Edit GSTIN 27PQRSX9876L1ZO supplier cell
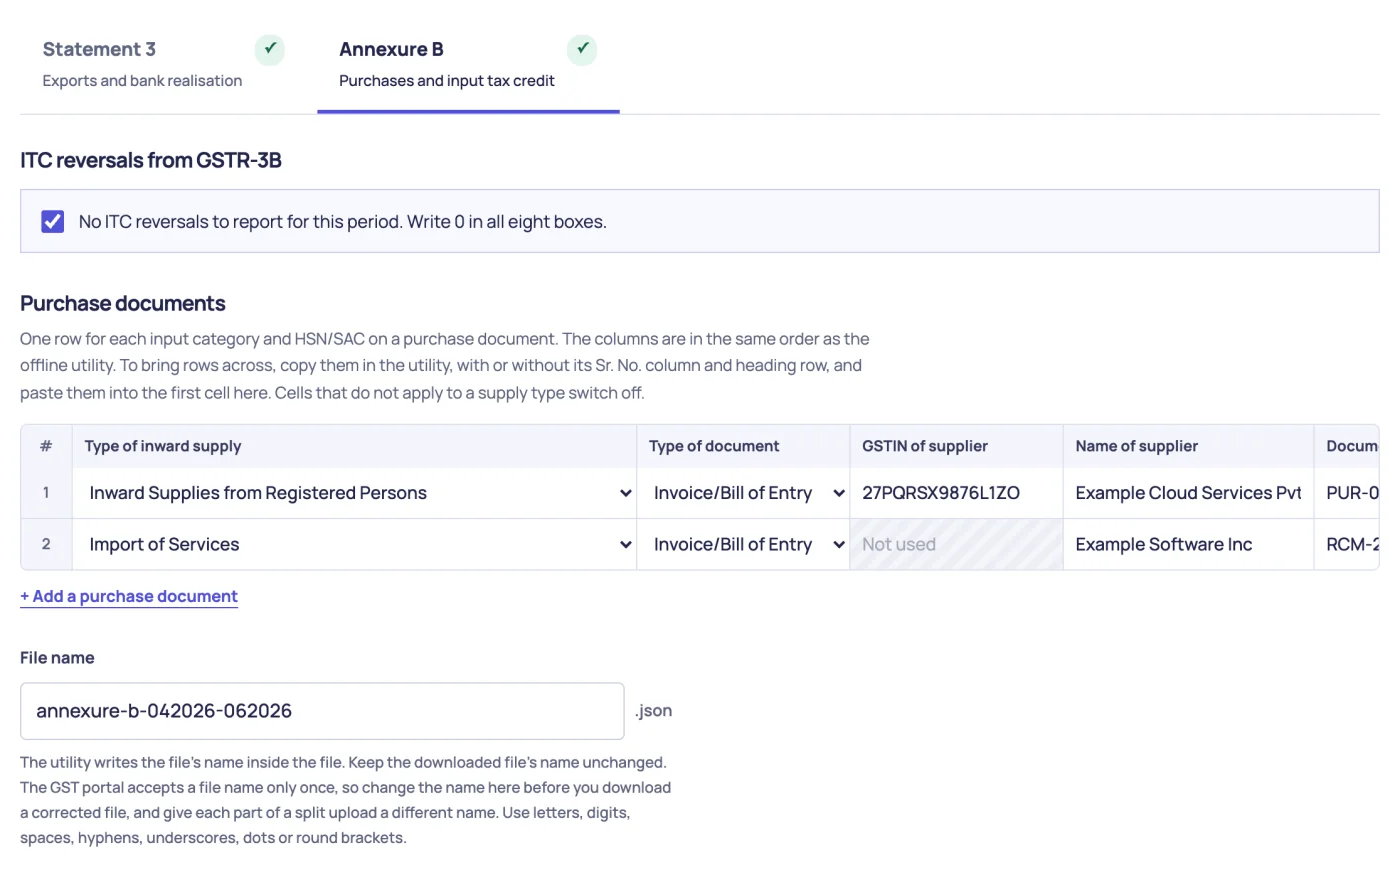The image size is (1400, 870). (956, 493)
